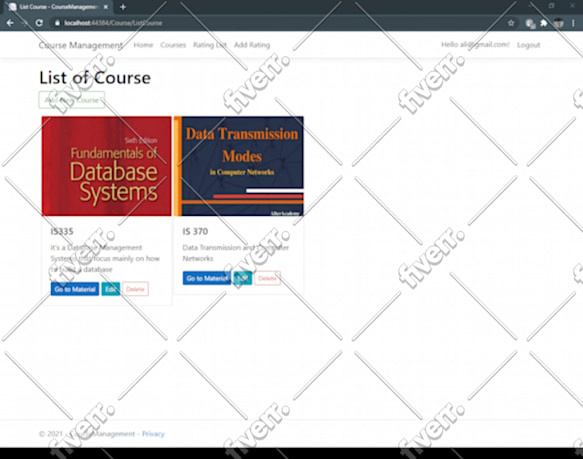The height and width of the screenshot is (459, 583).
Task: Open Add Rating in the navbar
Action: (x=252, y=45)
